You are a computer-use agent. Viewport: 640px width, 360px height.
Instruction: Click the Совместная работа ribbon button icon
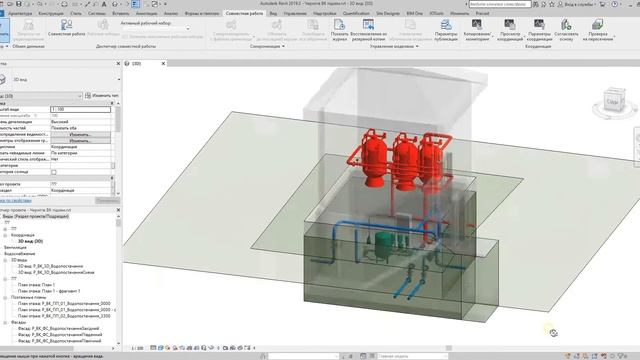coord(66,24)
